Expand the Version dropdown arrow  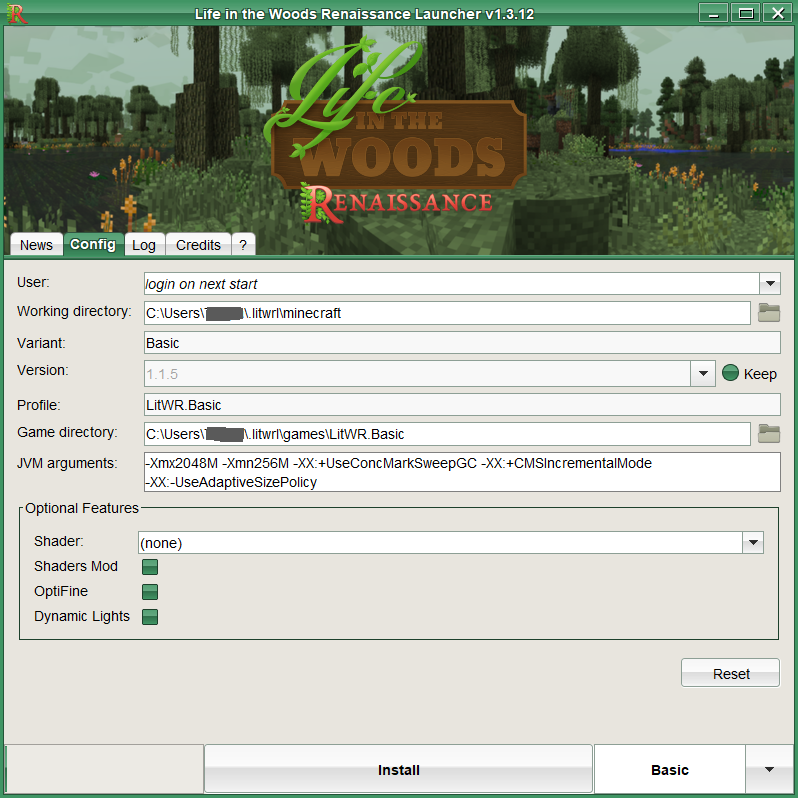point(703,374)
